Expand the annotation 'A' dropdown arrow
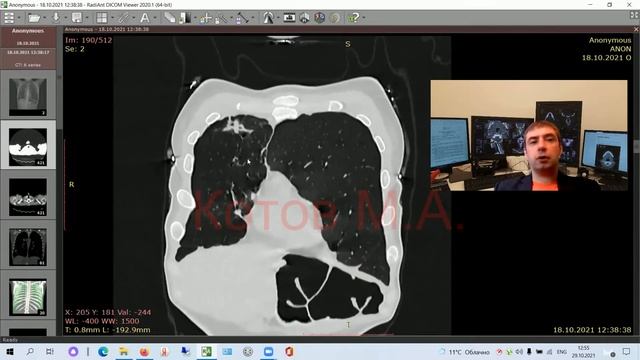Image resolution: width=640 pixels, height=360 pixels. [155, 18]
